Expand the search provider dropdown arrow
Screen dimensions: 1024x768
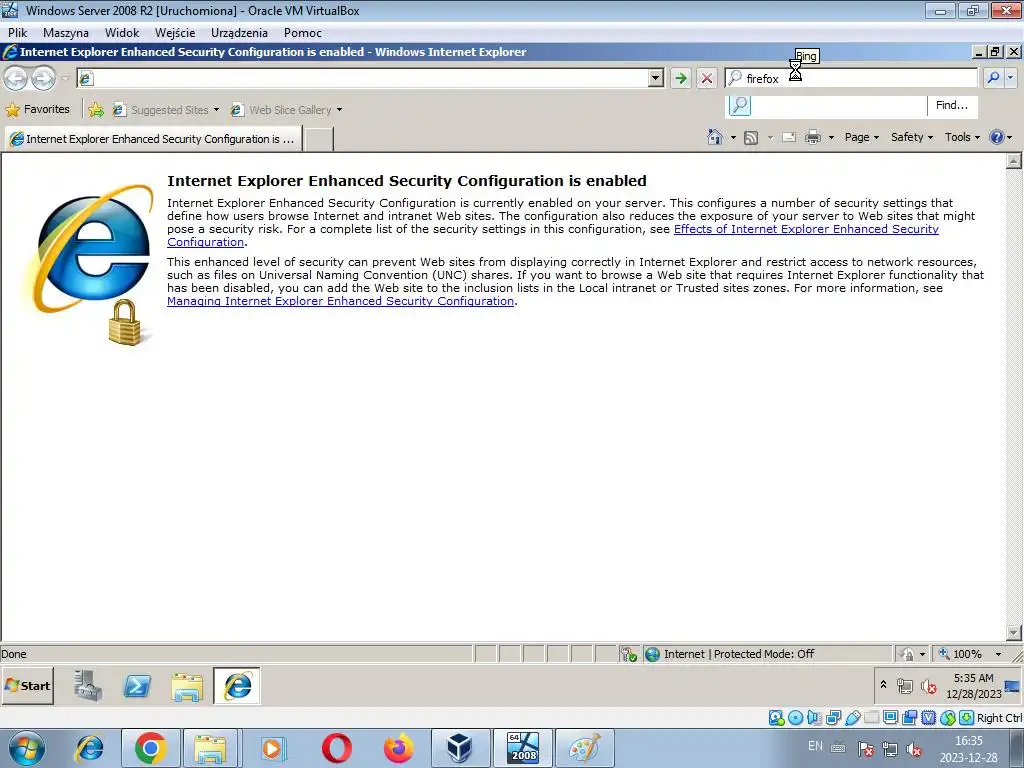1011,78
